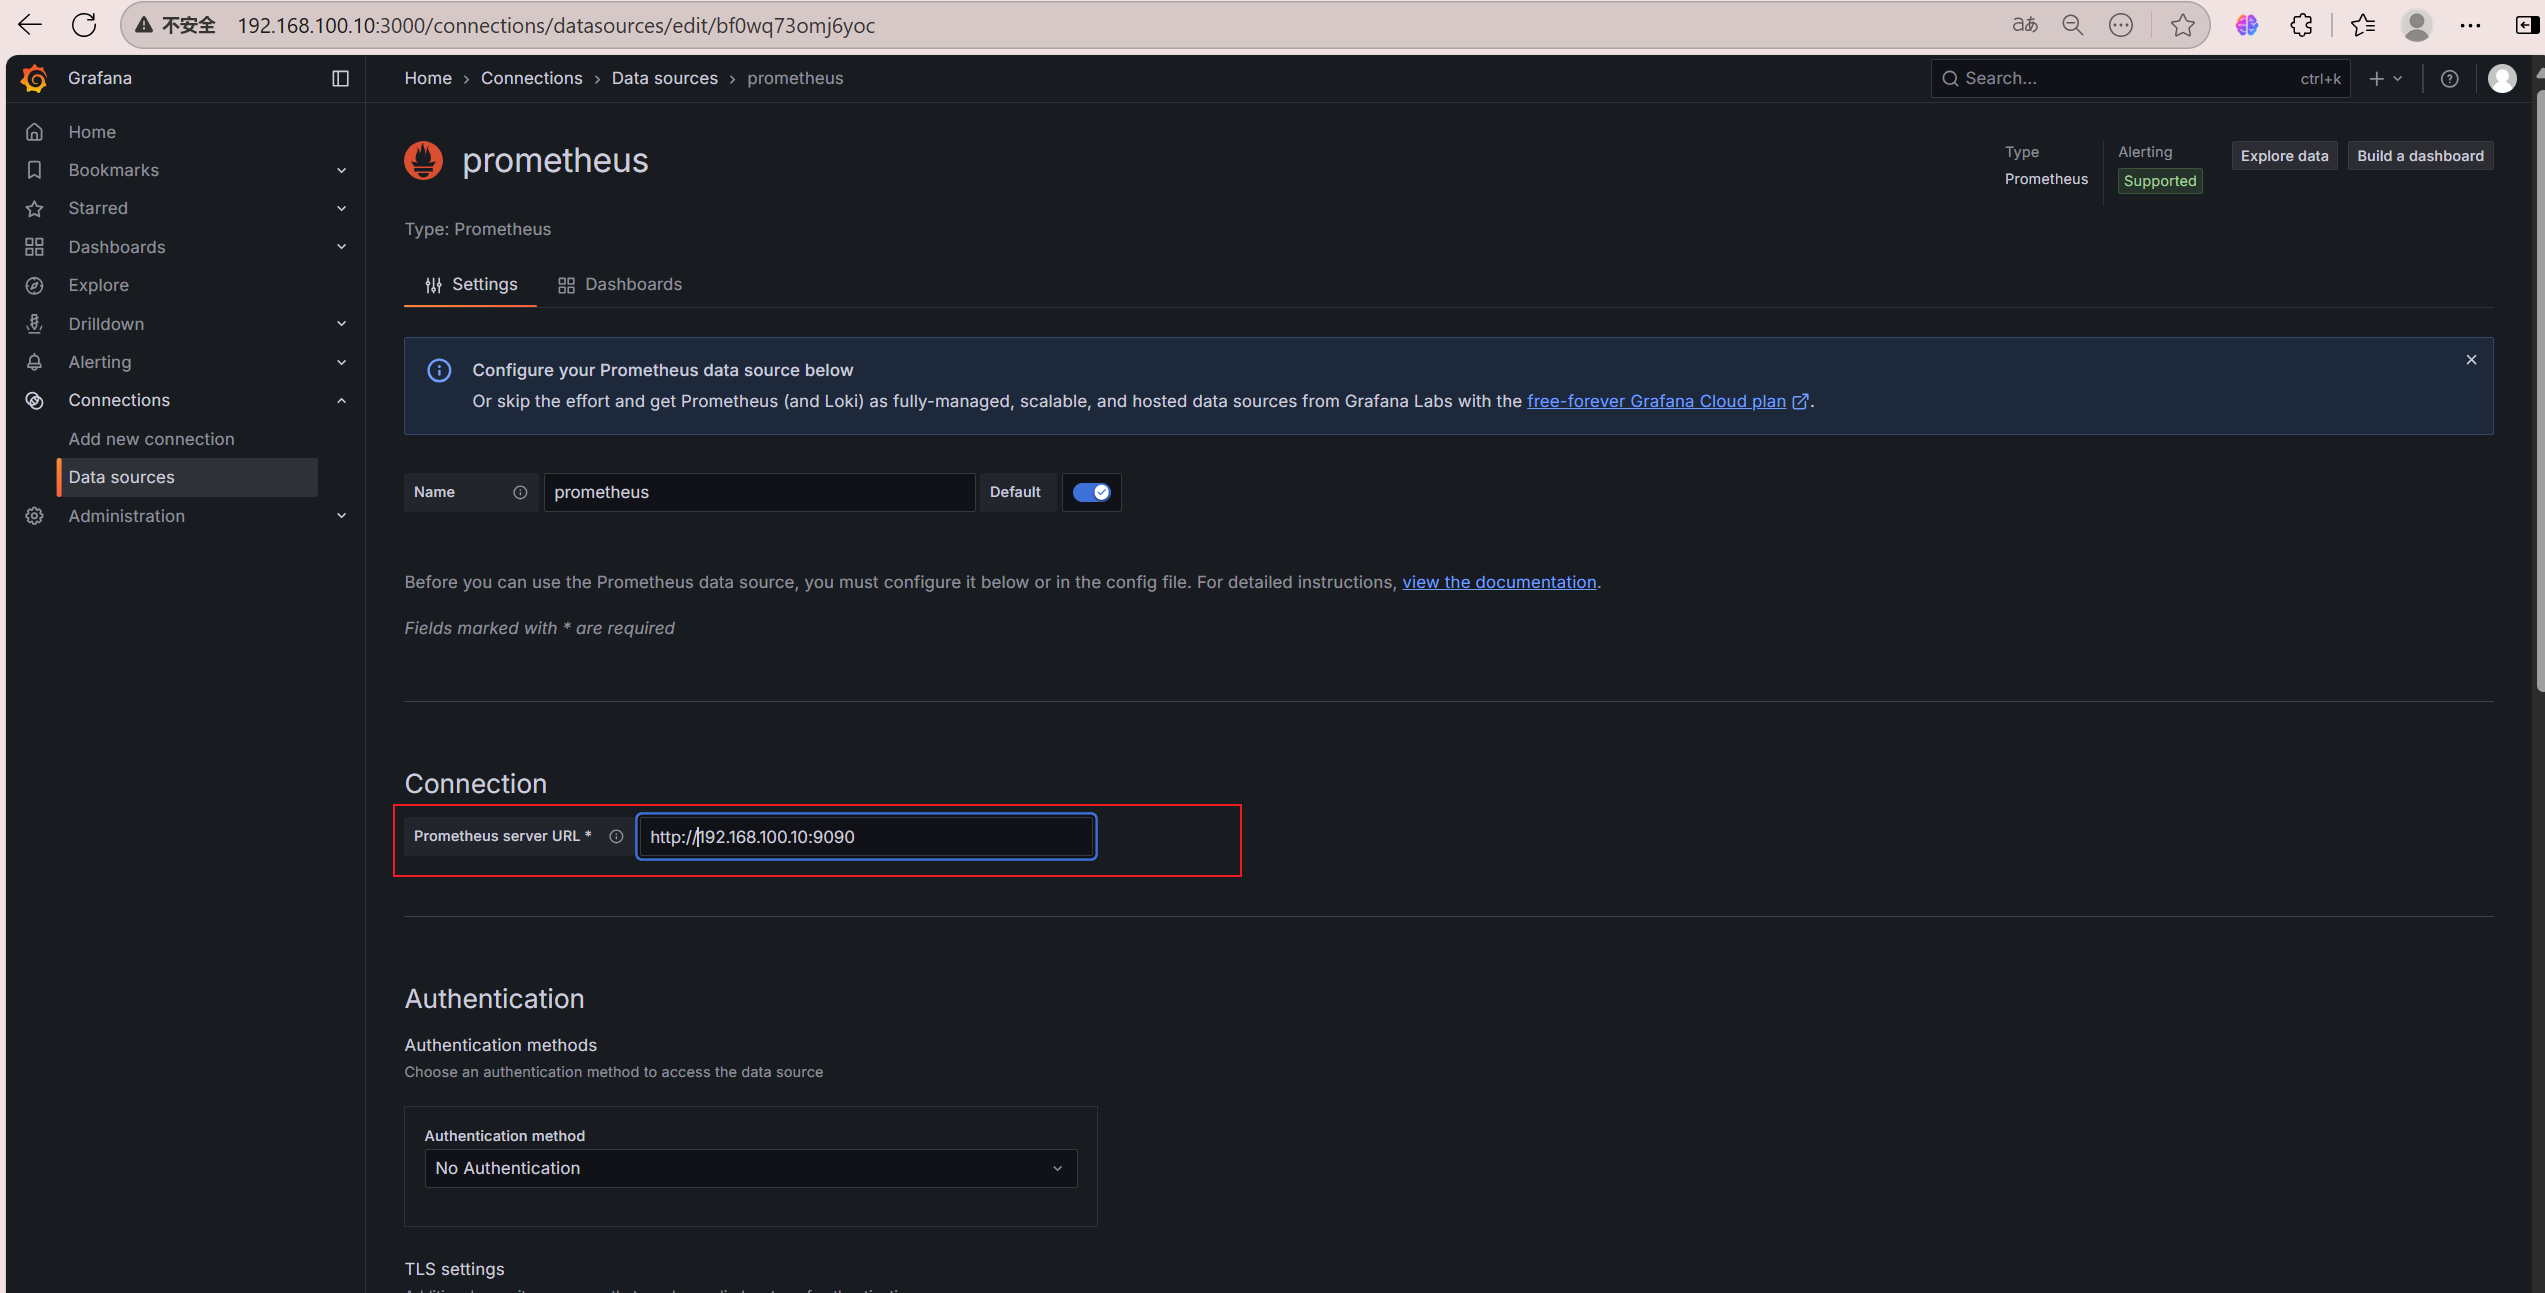
Task: Go to Home breadcrumb link
Action: [428, 78]
